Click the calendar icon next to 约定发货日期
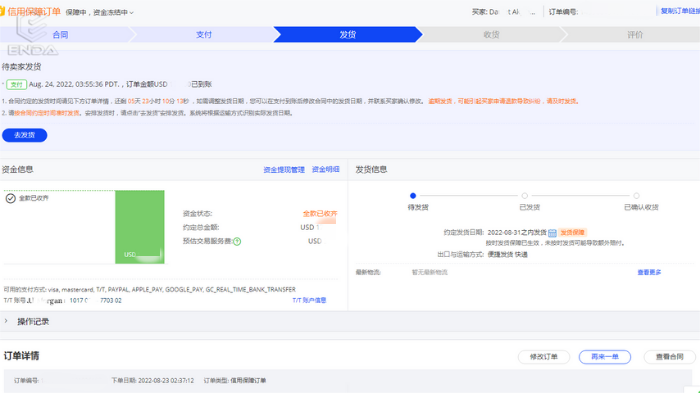 pos(552,233)
